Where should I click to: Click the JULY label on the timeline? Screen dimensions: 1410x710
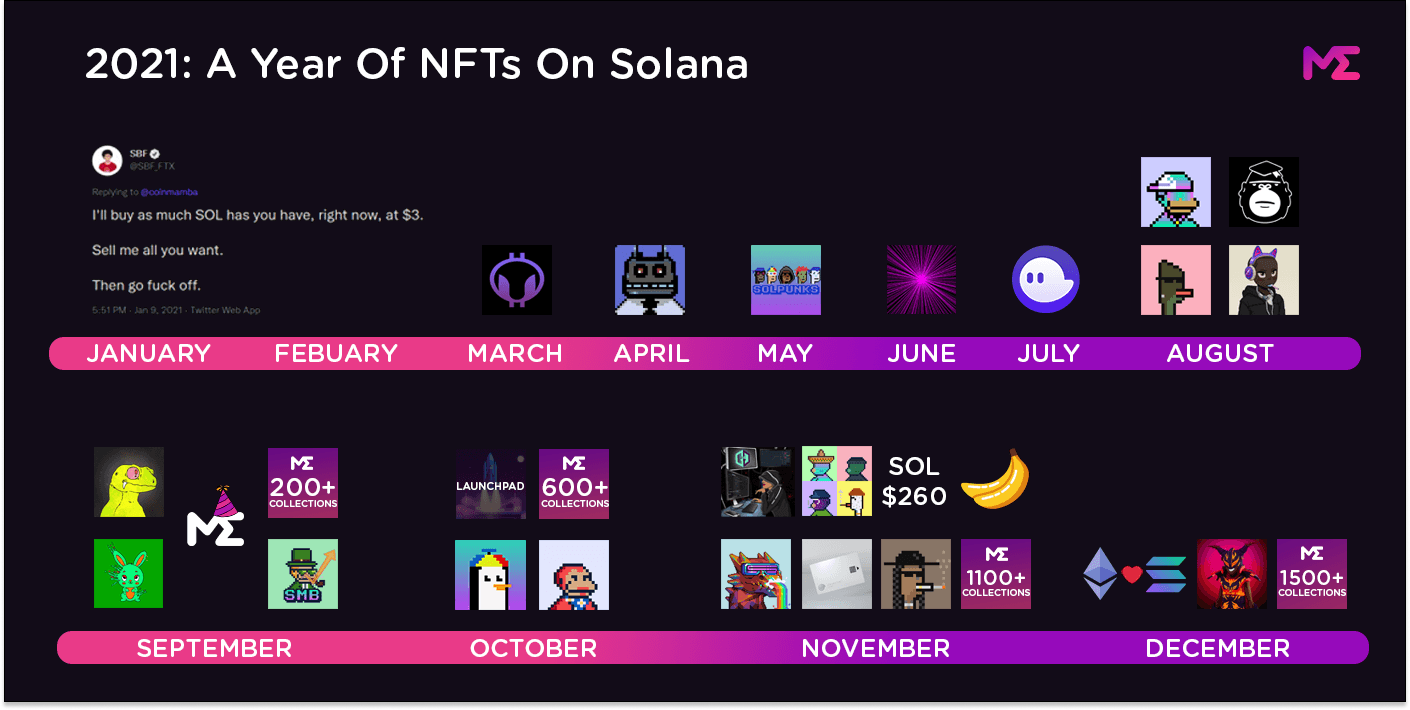1048,353
